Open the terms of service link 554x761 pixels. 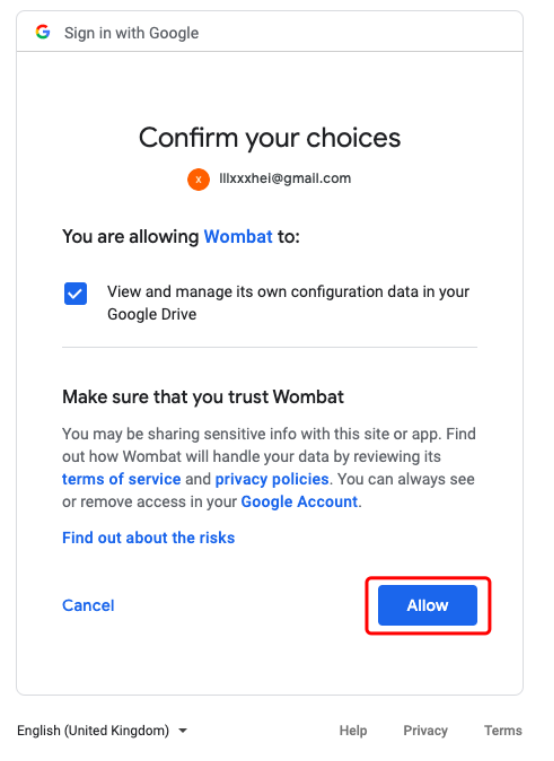[x=121, y=479]
